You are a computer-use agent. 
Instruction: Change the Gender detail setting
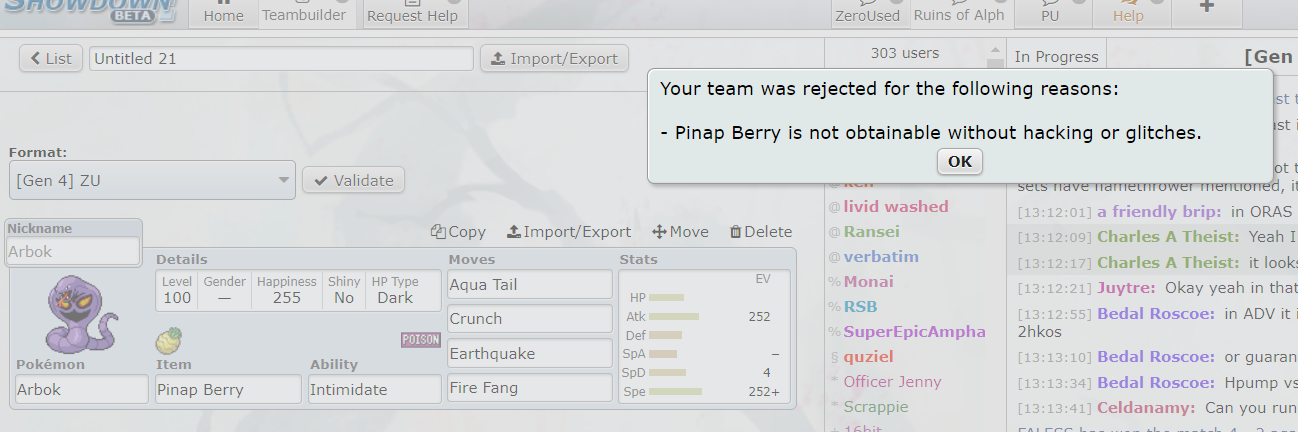224,290
